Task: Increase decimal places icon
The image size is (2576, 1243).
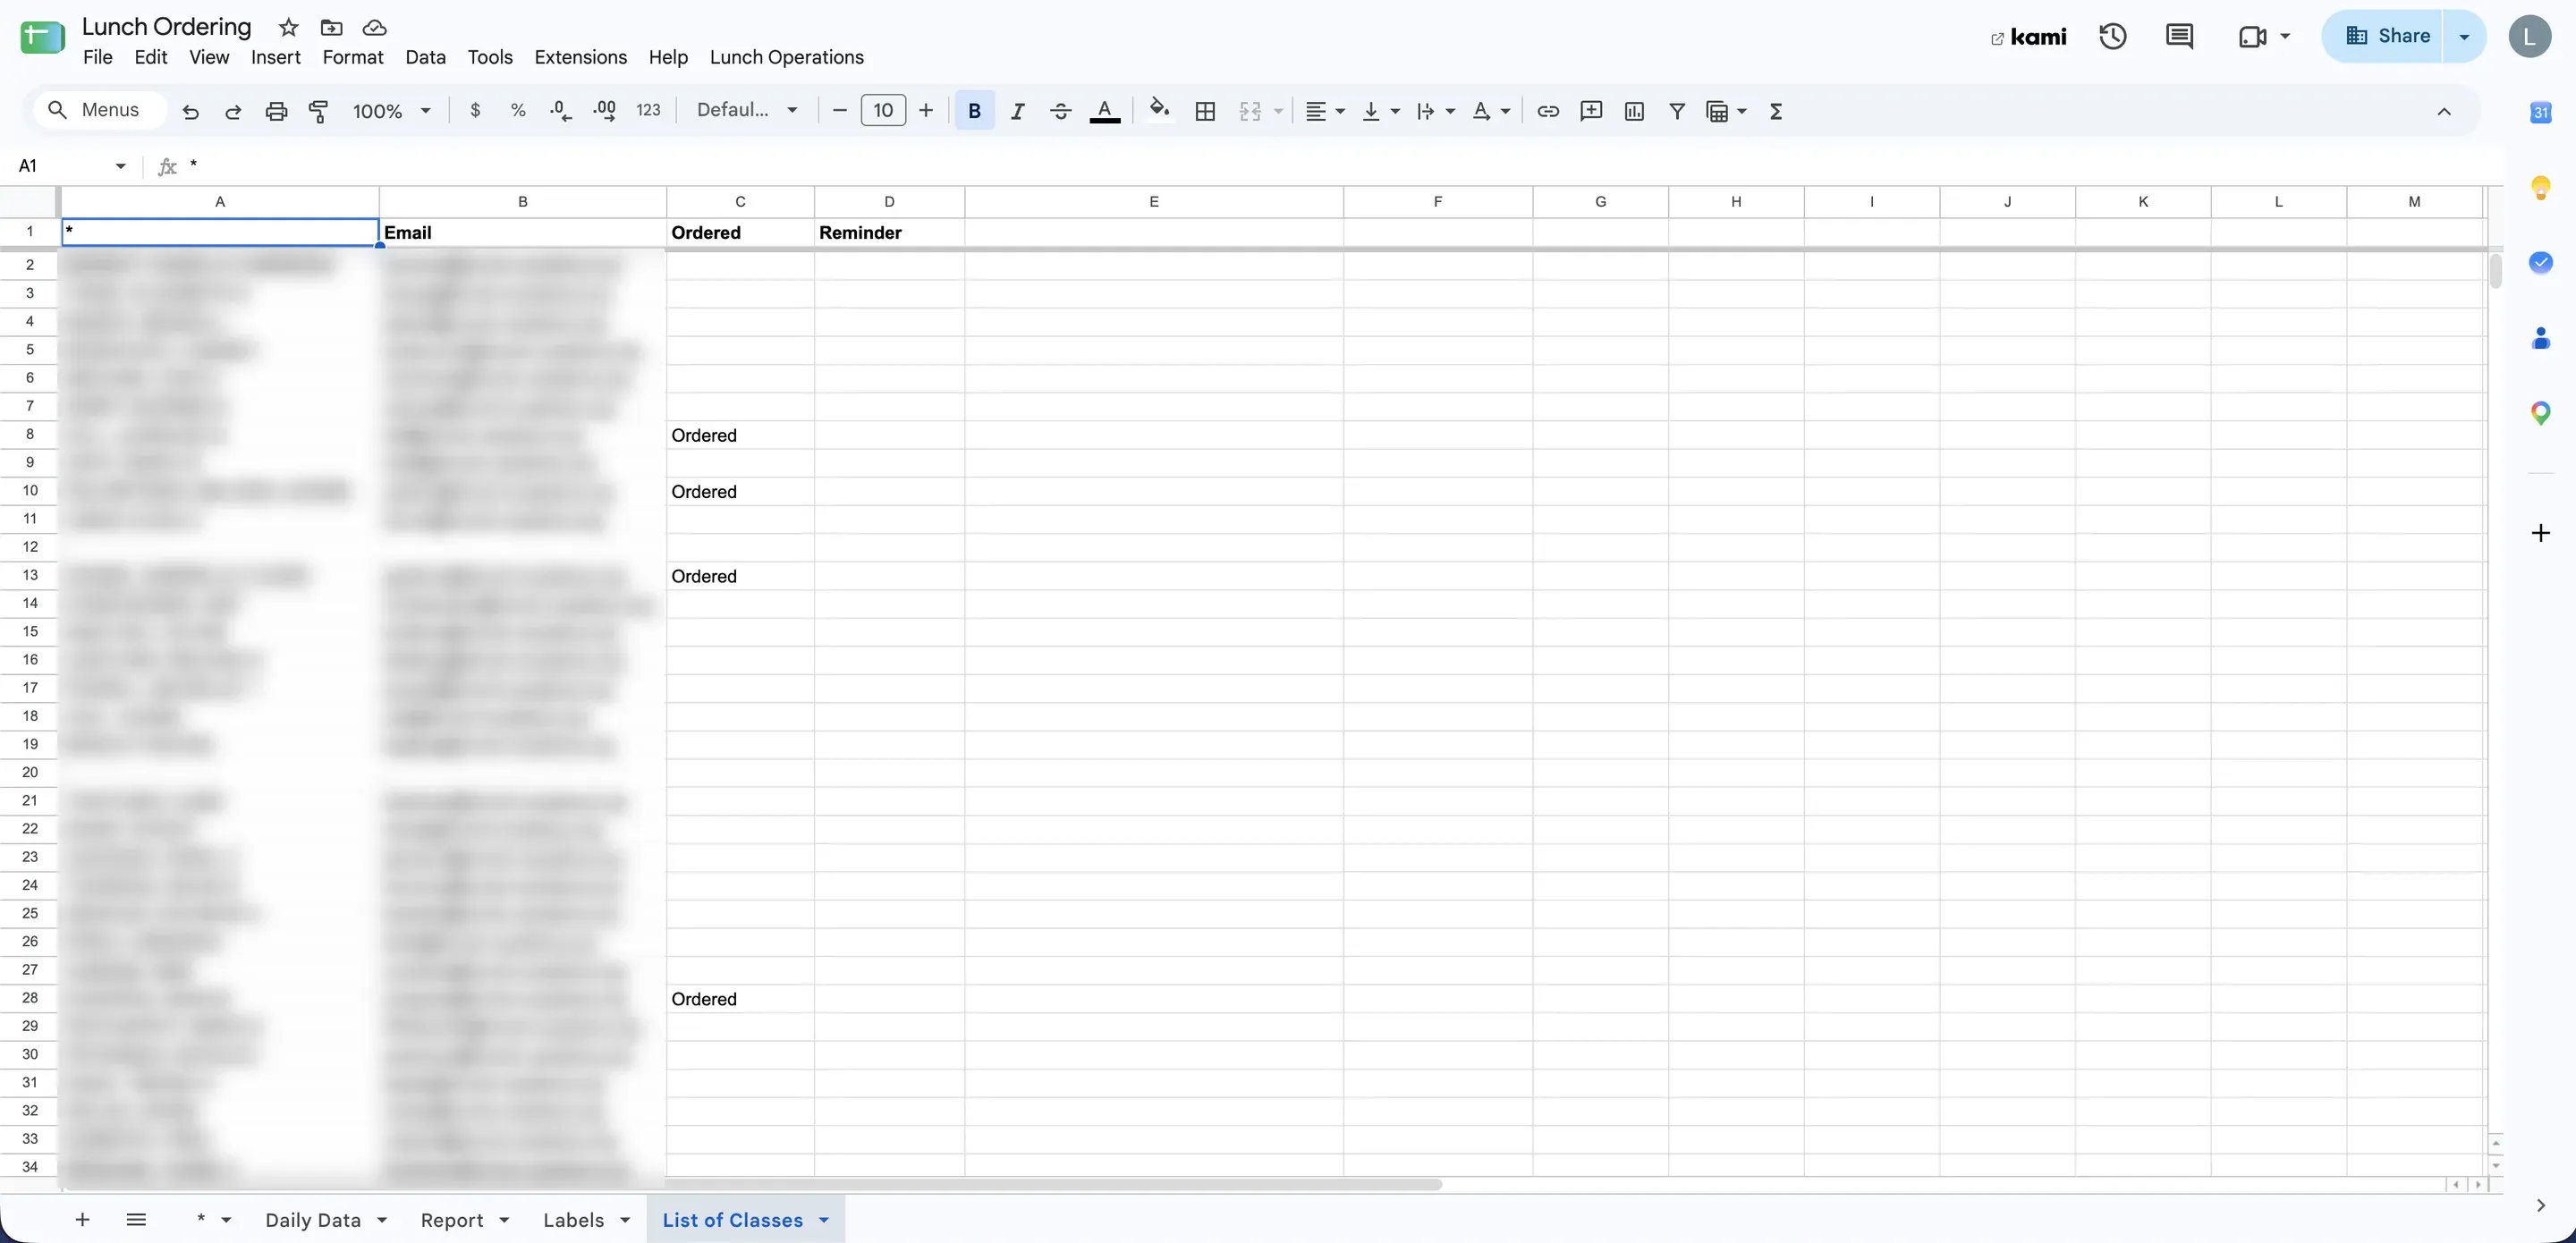Action: 604,111
